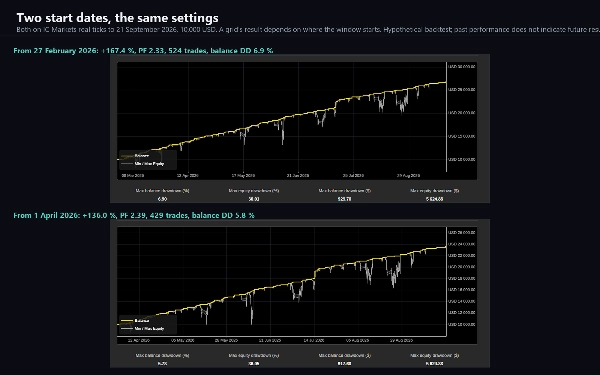Image resolution: width=600 pixels, height=375 pixels.
Task: Click the '12 Apr 2026' date label on top chart
Action: click(188, 176)
